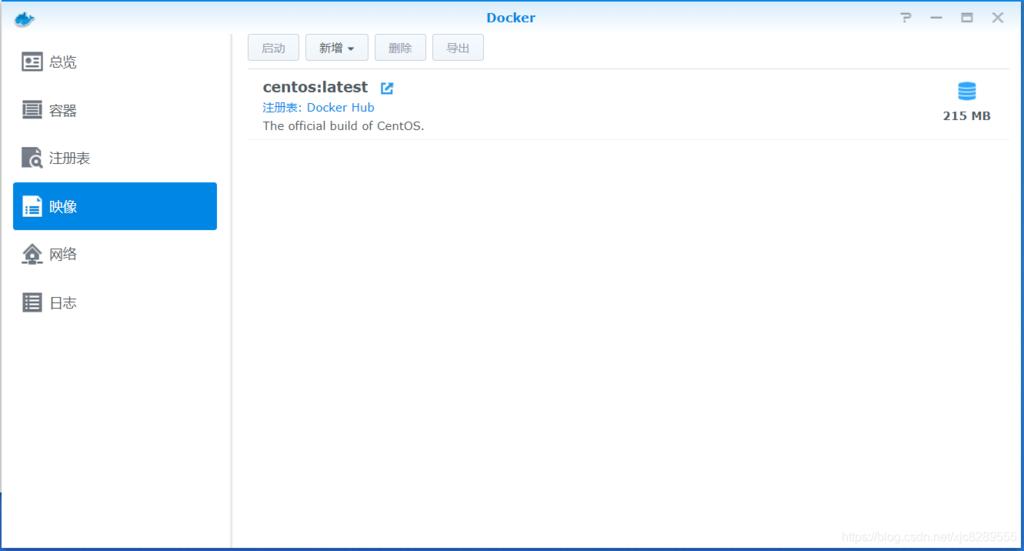Expand the 新增 add dropdown

336,48
